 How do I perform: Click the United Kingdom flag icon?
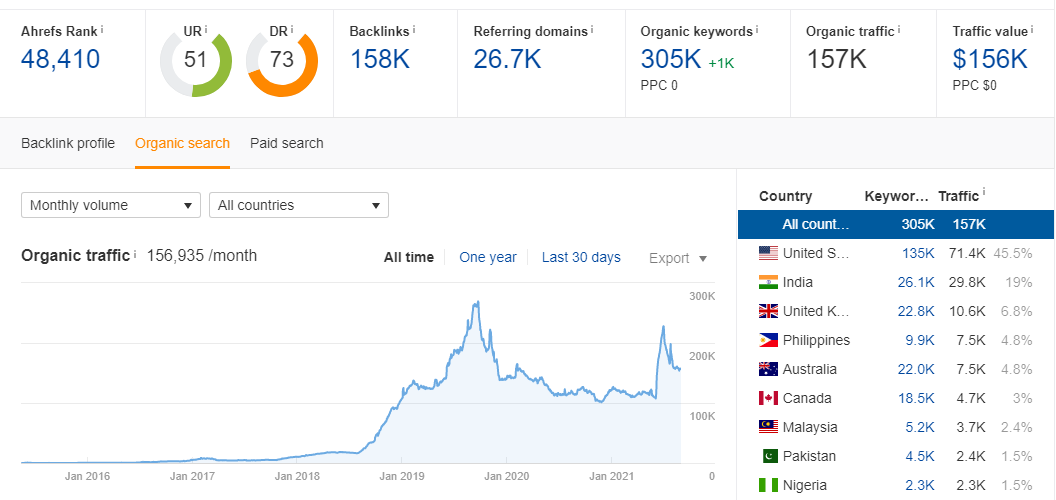pyautogui.click(x=768, y=311)
